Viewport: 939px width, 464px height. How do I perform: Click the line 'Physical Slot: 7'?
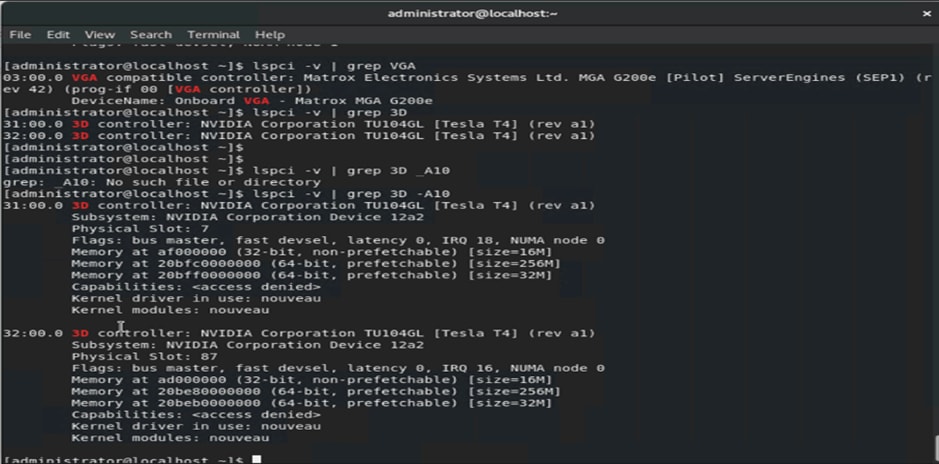pyautogui.click(x=140, y=229)
